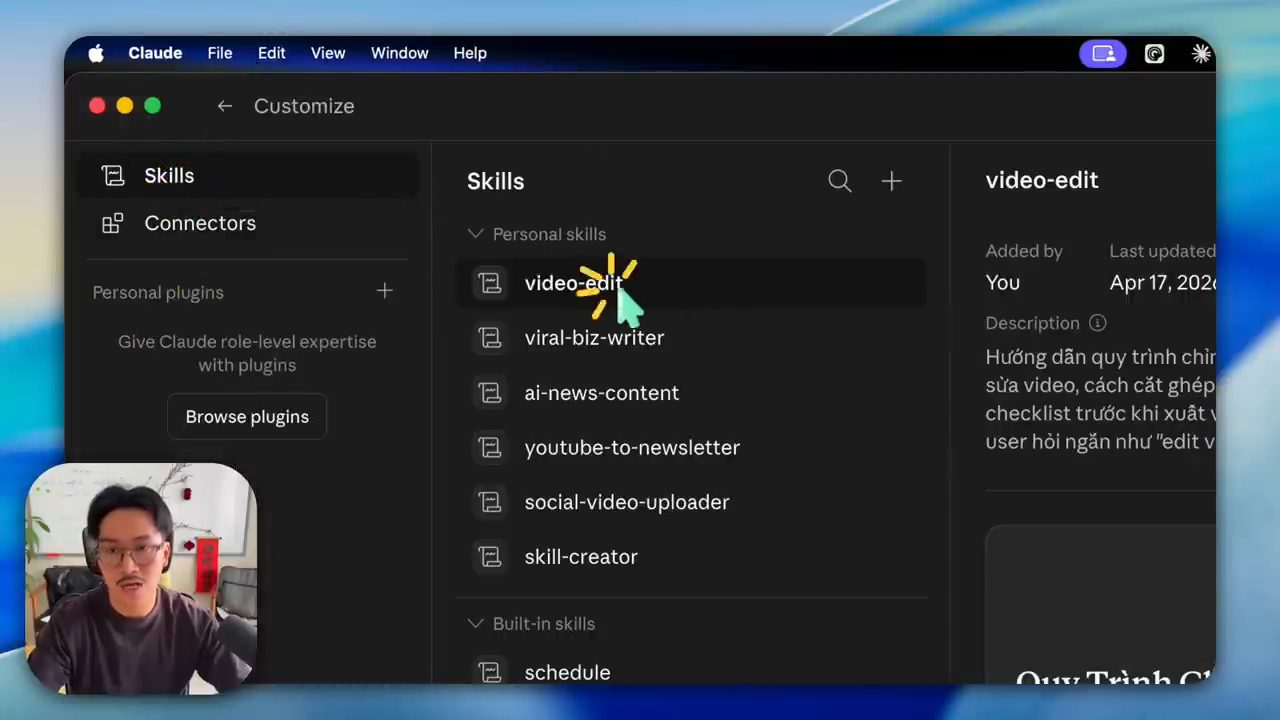Click the Claude starburst menu bar icon
The image size is (1280, 720).
coord(1201,54)
